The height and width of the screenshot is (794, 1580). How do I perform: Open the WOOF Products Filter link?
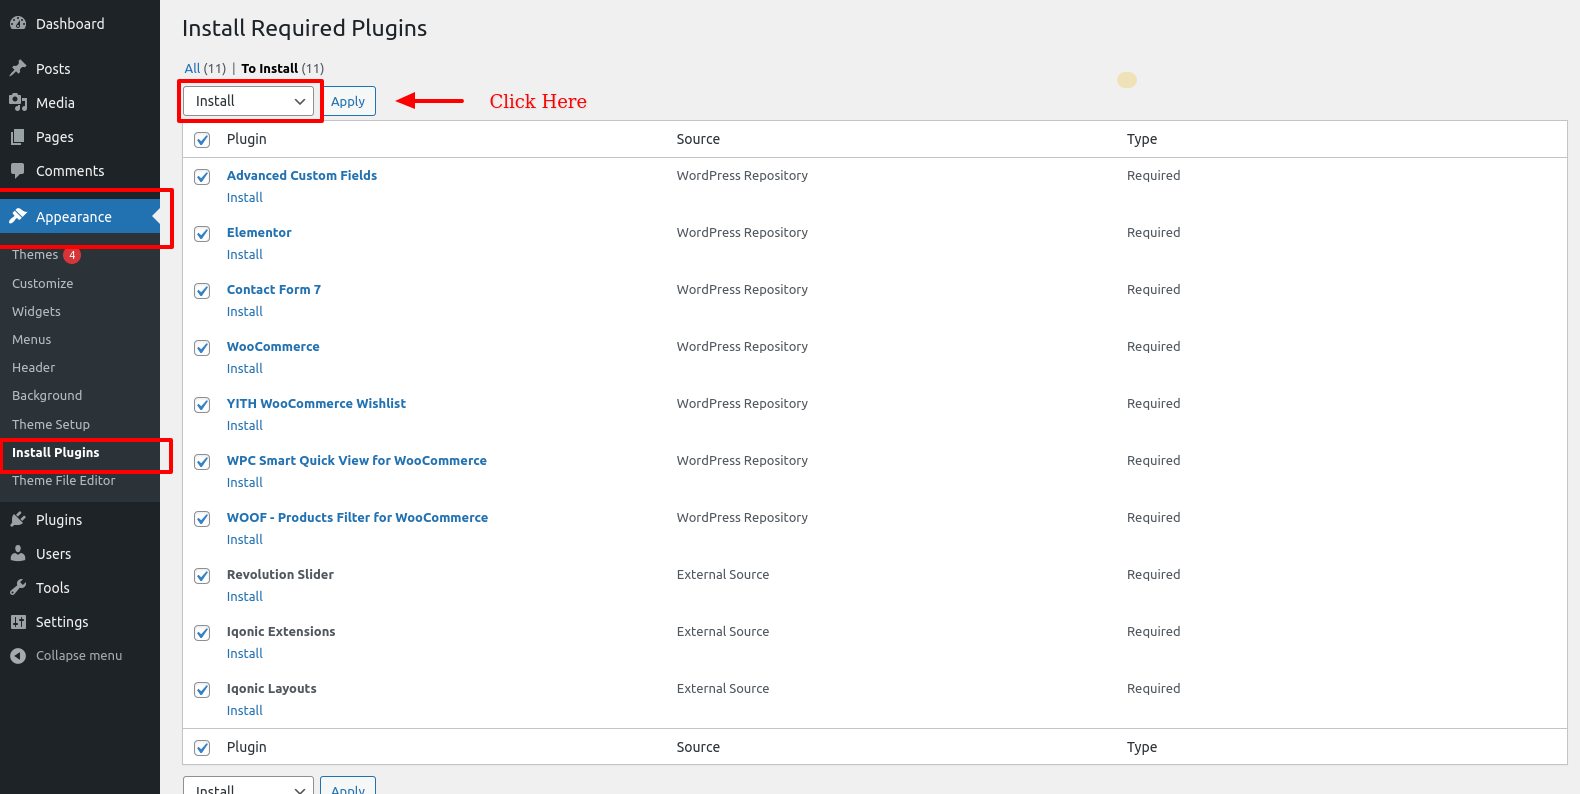[357, 517]
